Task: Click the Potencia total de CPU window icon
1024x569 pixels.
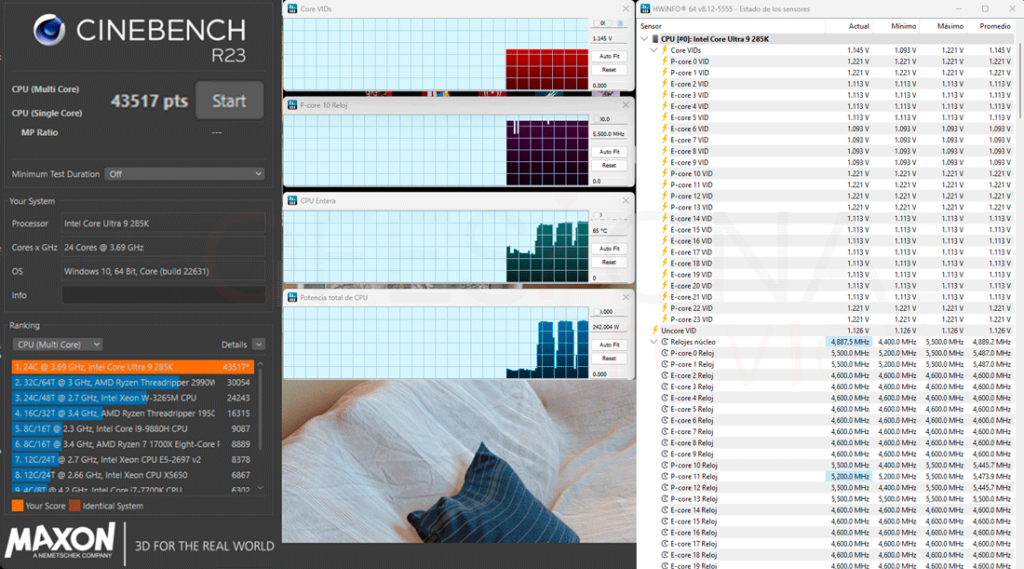Action: (292, 297)
